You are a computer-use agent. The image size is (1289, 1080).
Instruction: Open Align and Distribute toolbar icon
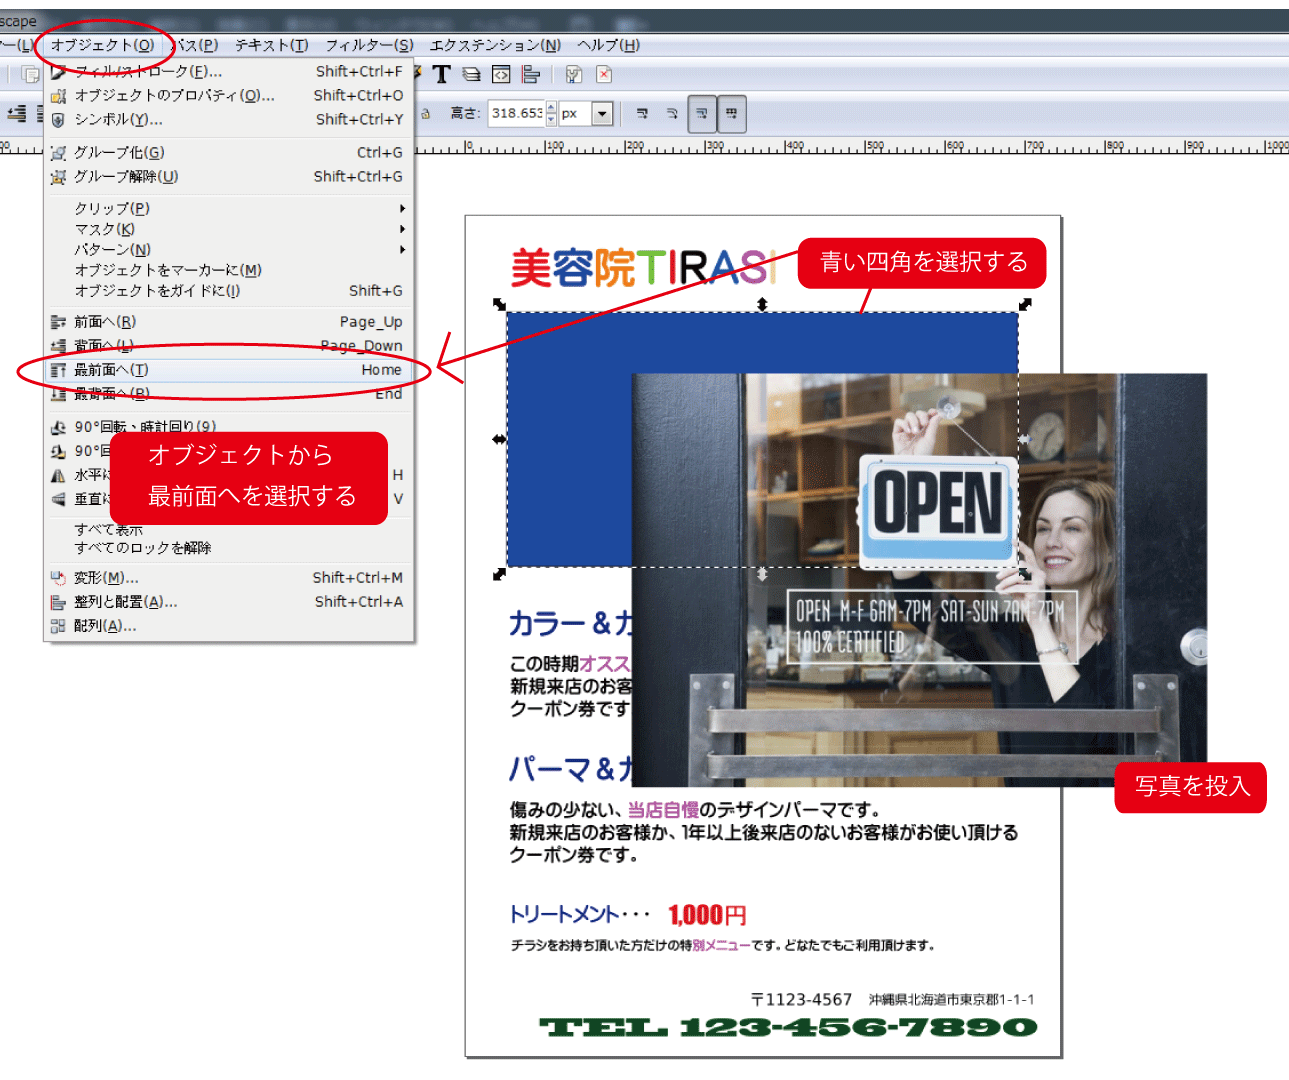pos(531,74)
